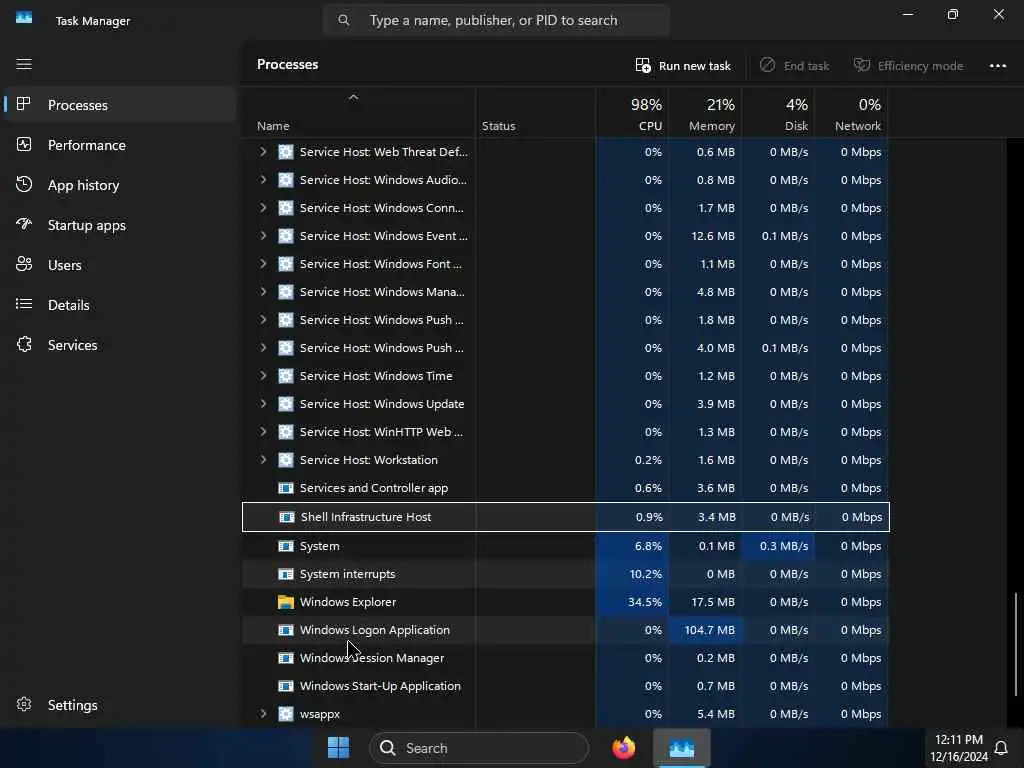Click the Services puzzle icon

[x=24, y=344]
